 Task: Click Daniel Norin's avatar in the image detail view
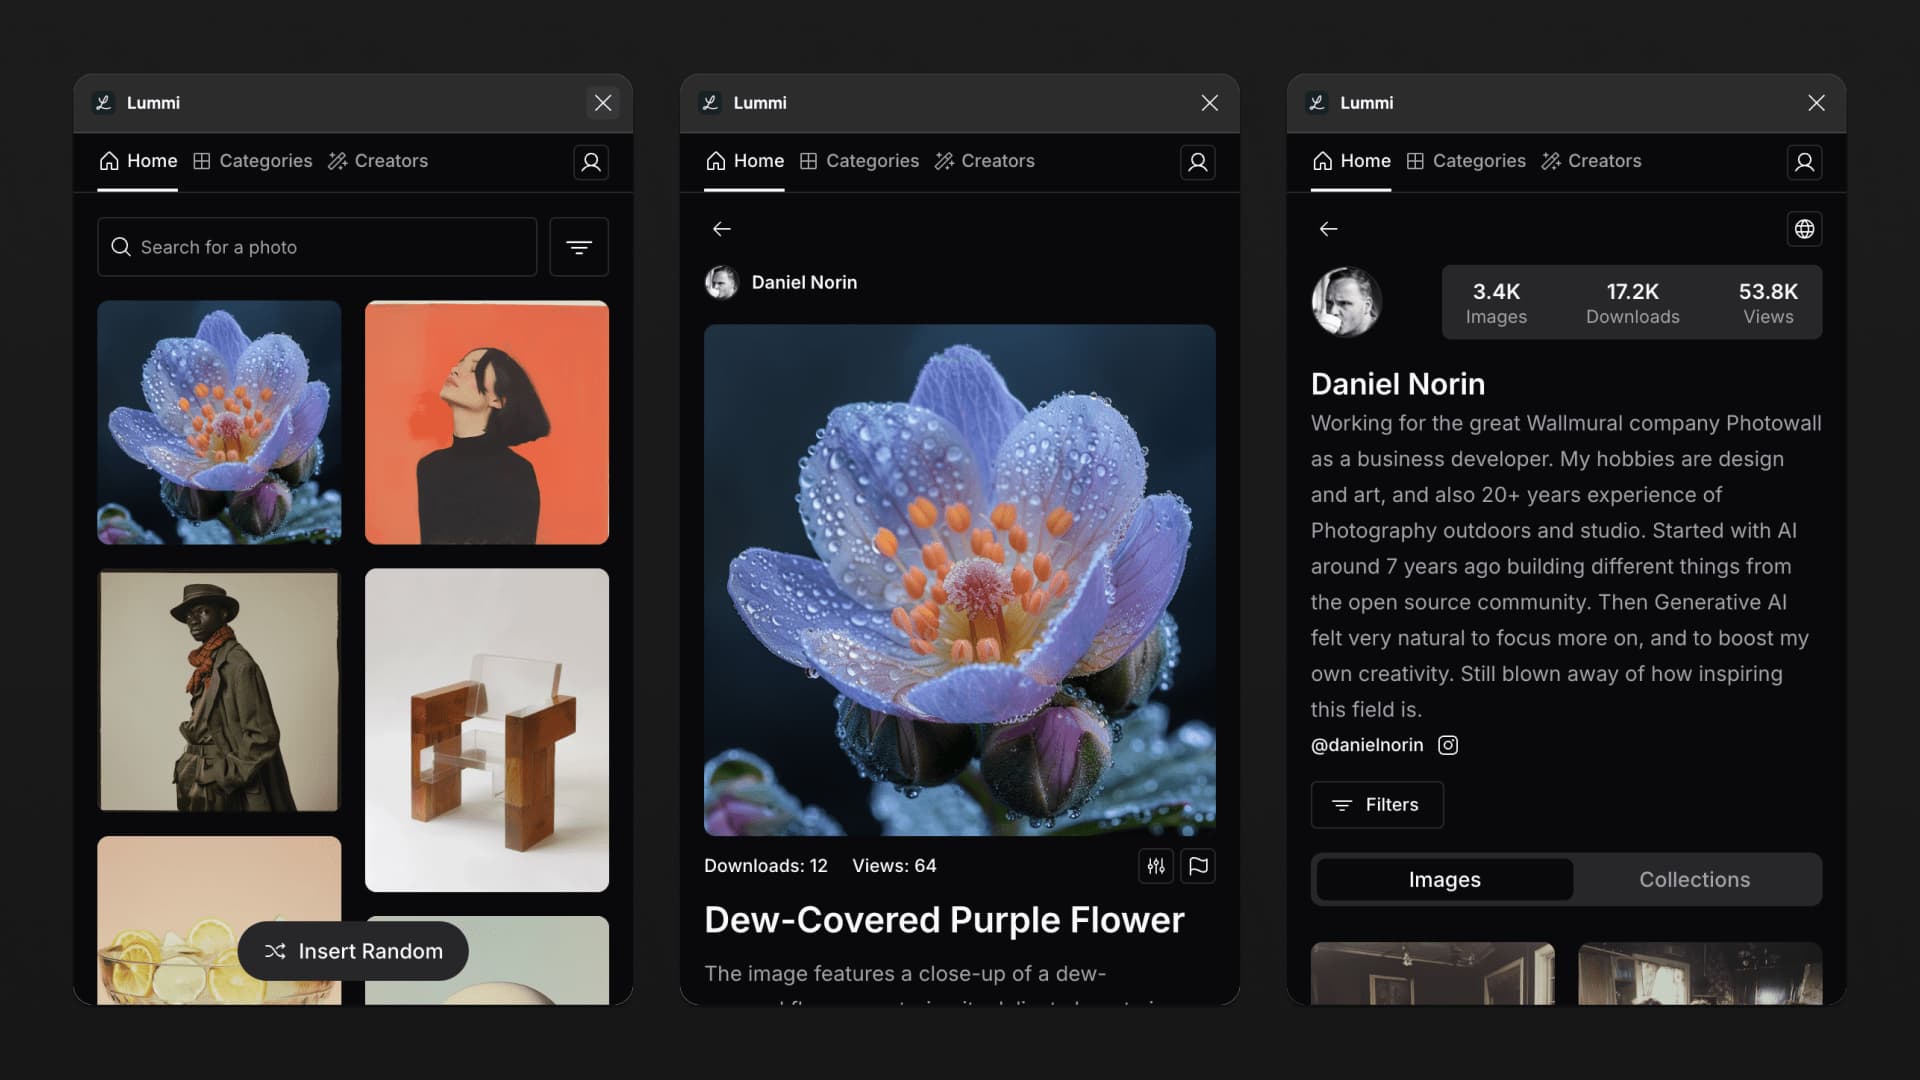coord(721,283)
